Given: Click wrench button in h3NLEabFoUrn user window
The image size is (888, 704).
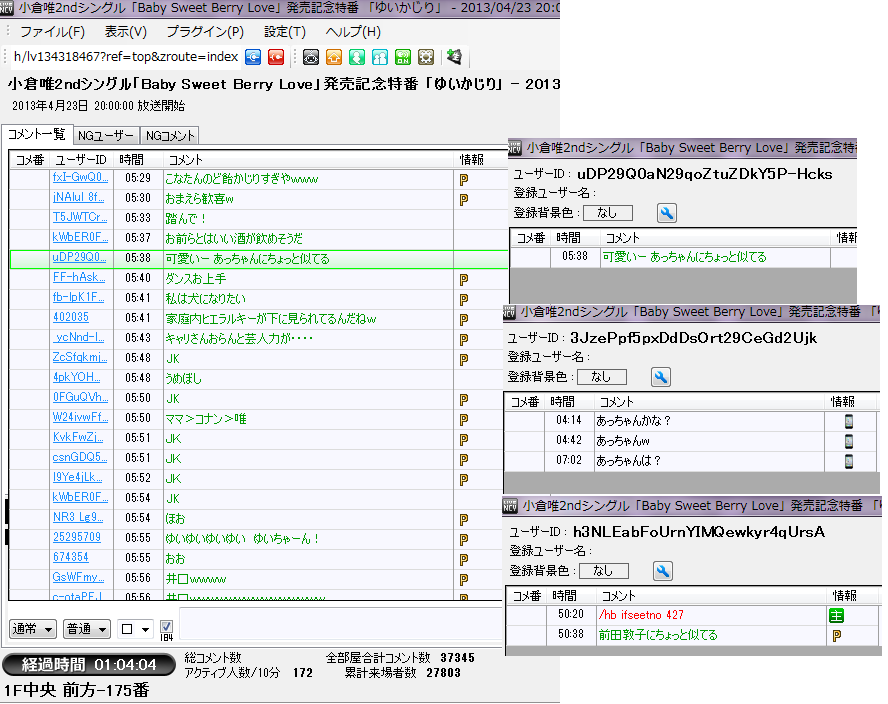Looking at the screenshot, I should (x=663, y=571).
